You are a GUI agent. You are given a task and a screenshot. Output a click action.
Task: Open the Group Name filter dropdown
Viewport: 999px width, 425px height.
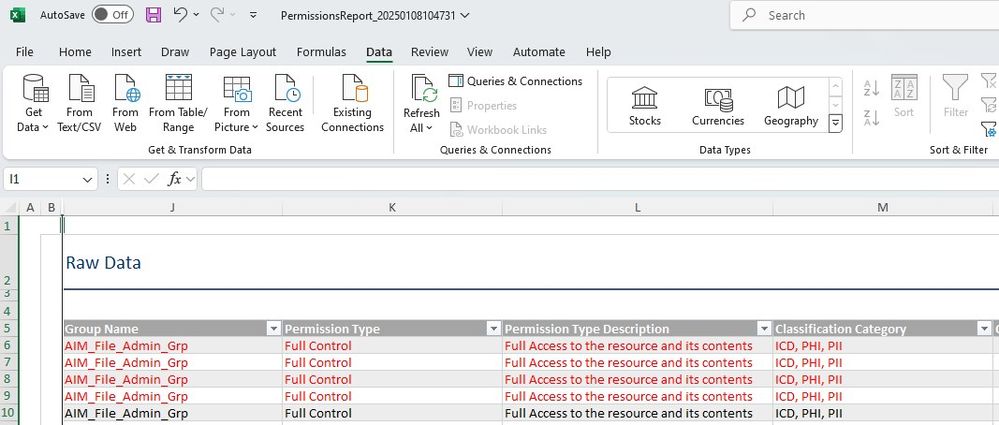(x=274, y=329)
